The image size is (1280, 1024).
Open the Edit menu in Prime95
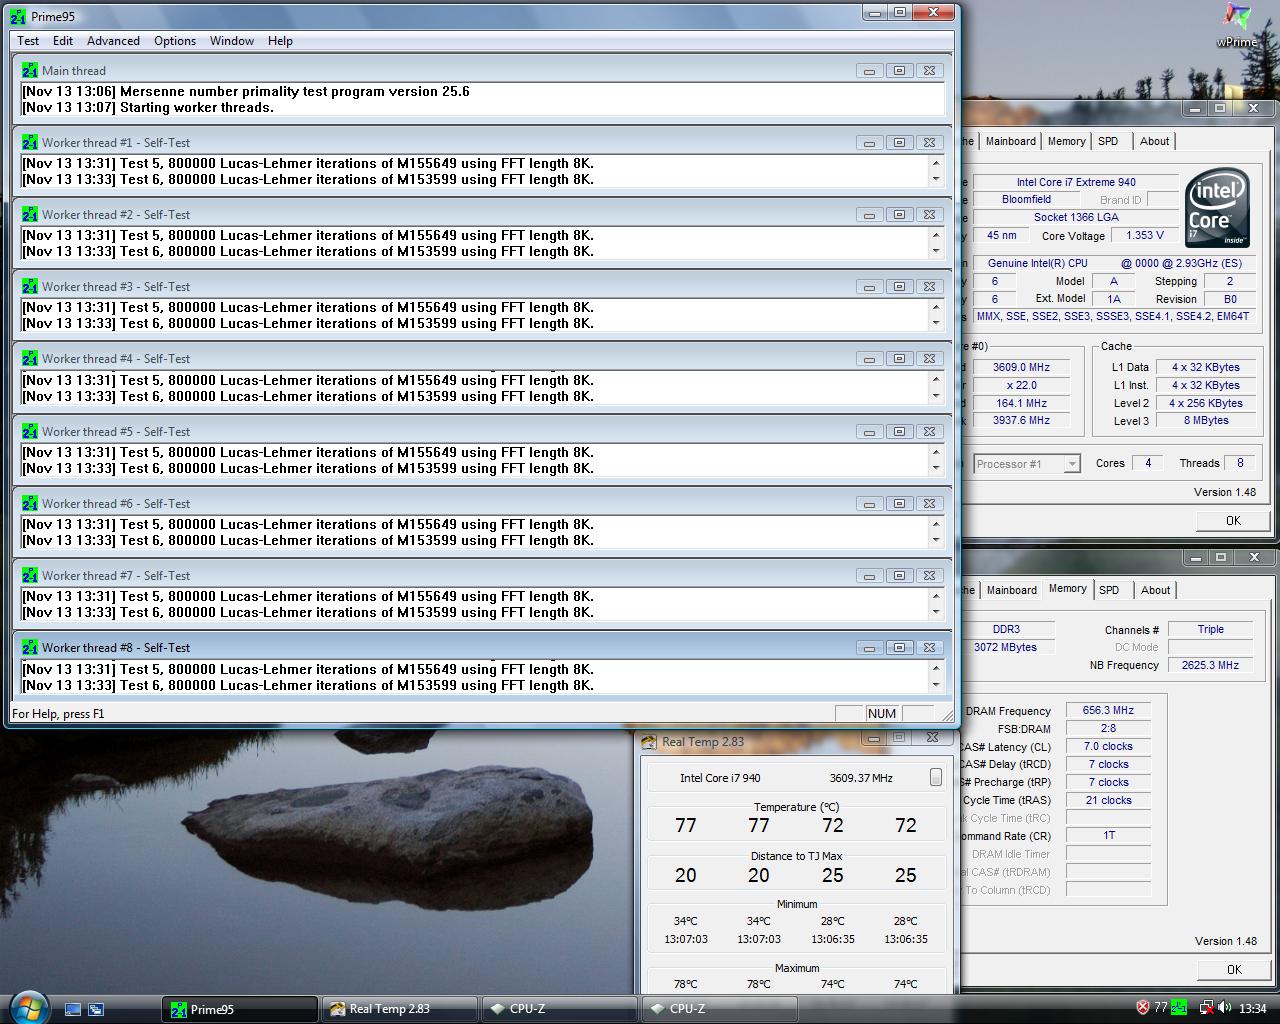pos(63,41)
